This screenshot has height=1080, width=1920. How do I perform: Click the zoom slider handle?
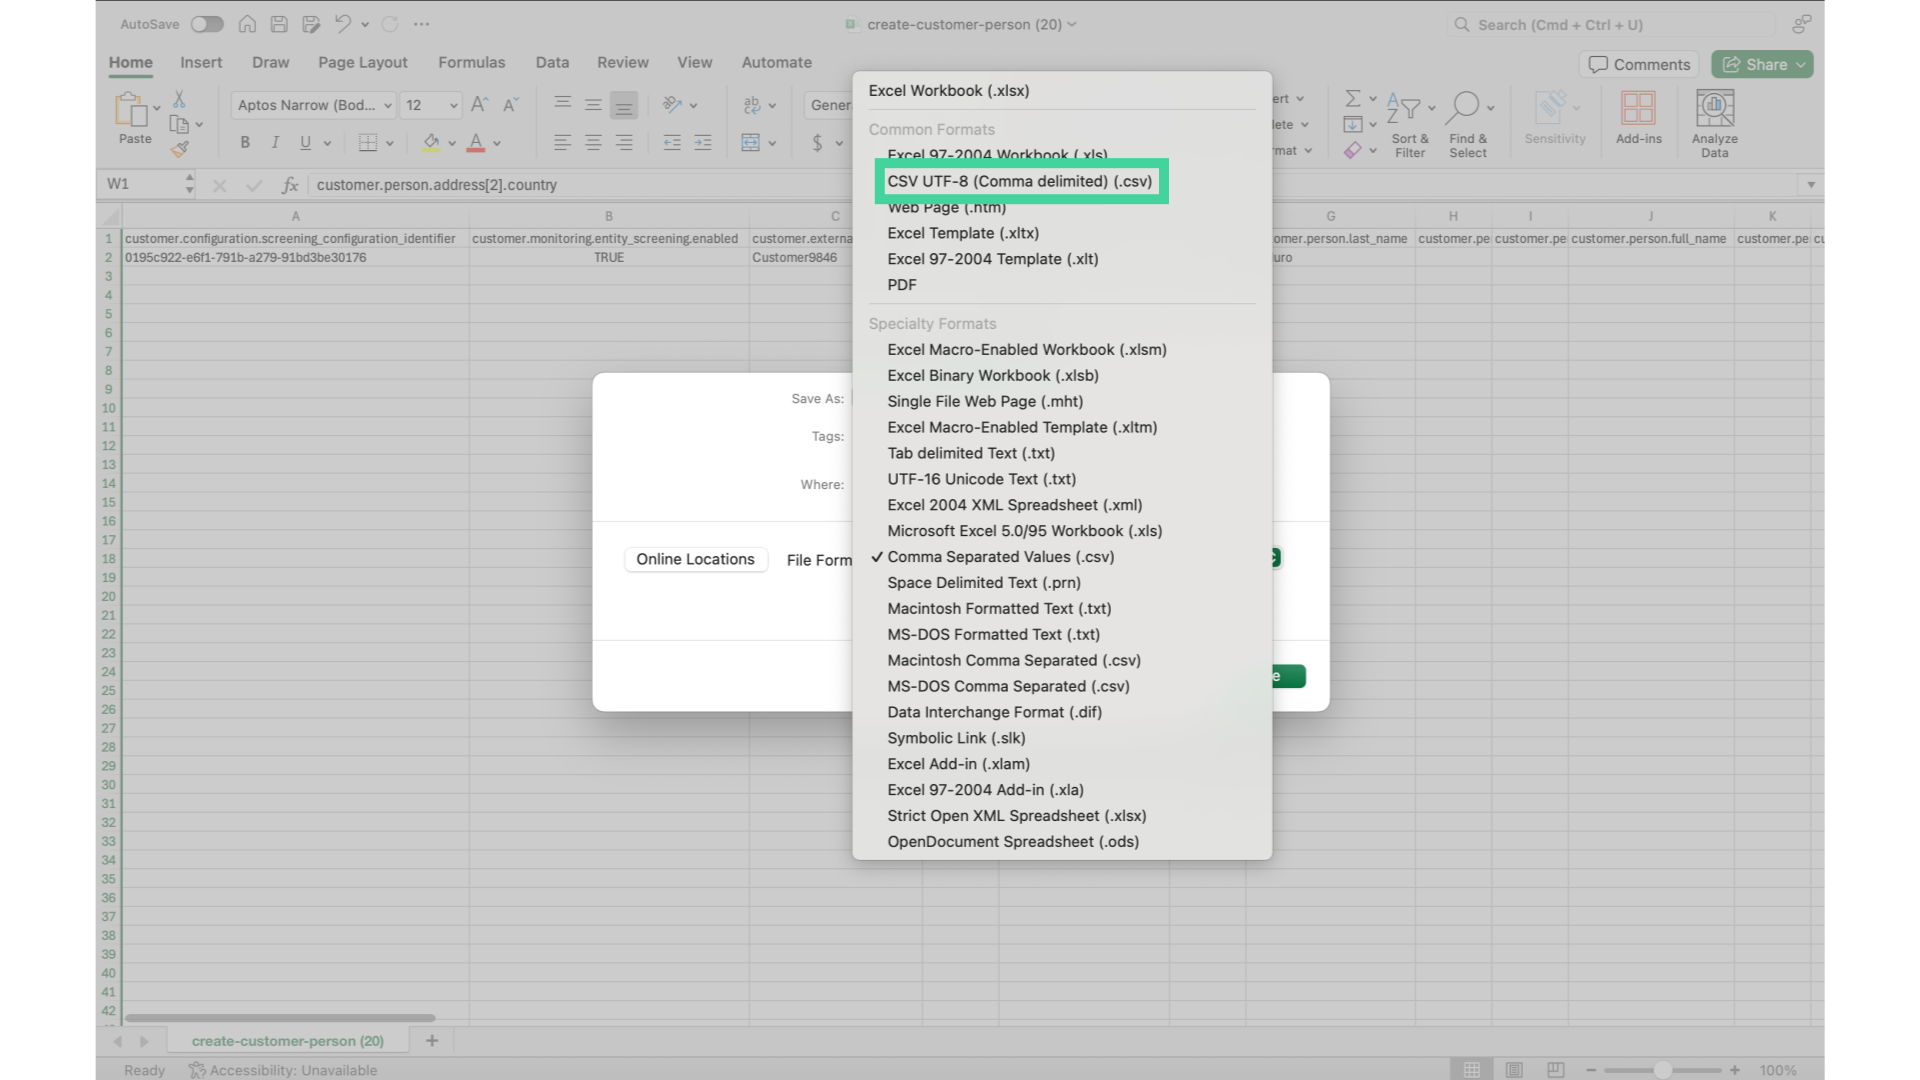[x=1662, y=1070]
